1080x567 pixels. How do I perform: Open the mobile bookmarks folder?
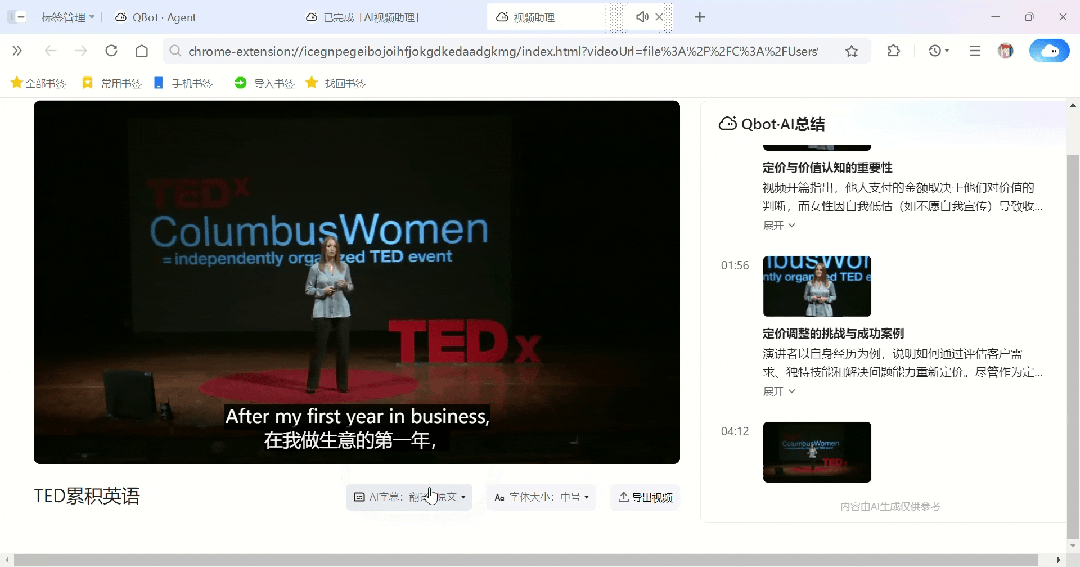[183, 83]
